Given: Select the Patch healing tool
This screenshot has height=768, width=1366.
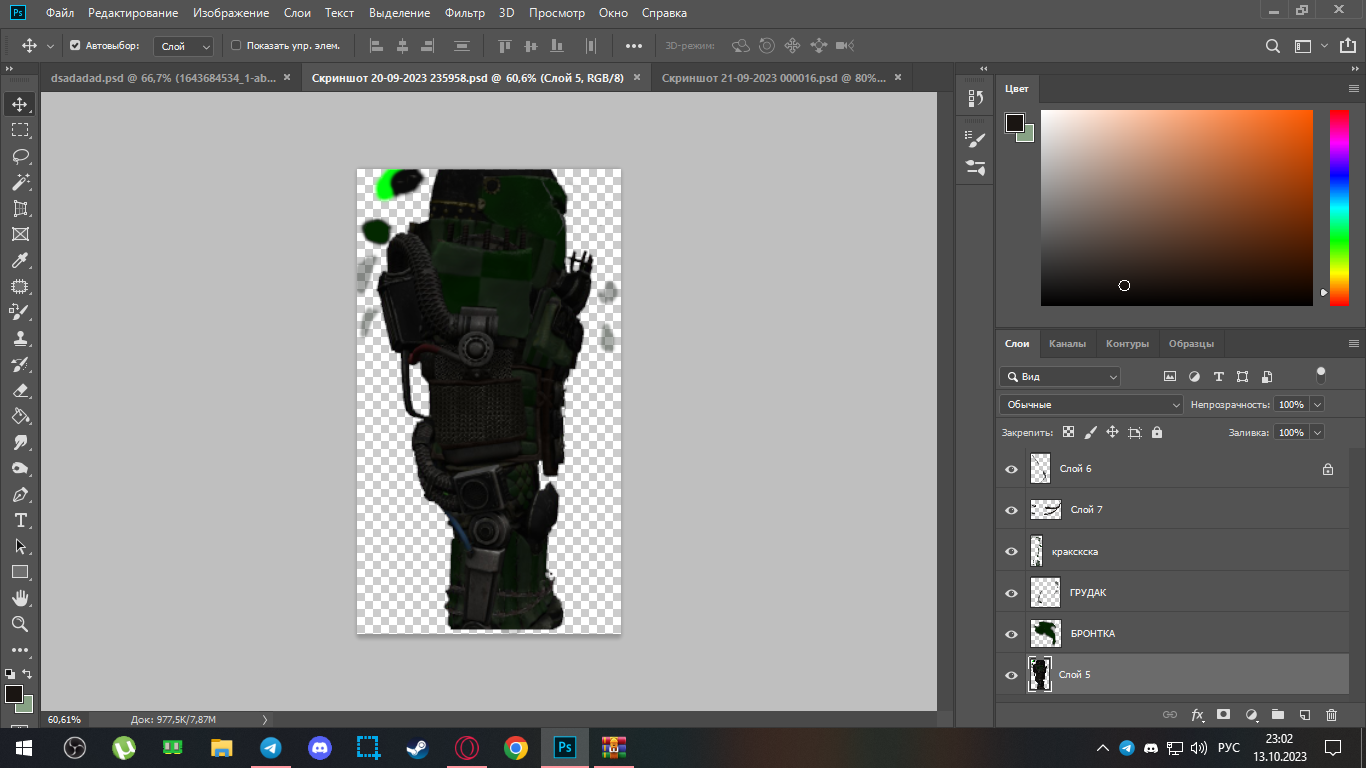Looking at the screenshot, I should (x=20, y=286).
